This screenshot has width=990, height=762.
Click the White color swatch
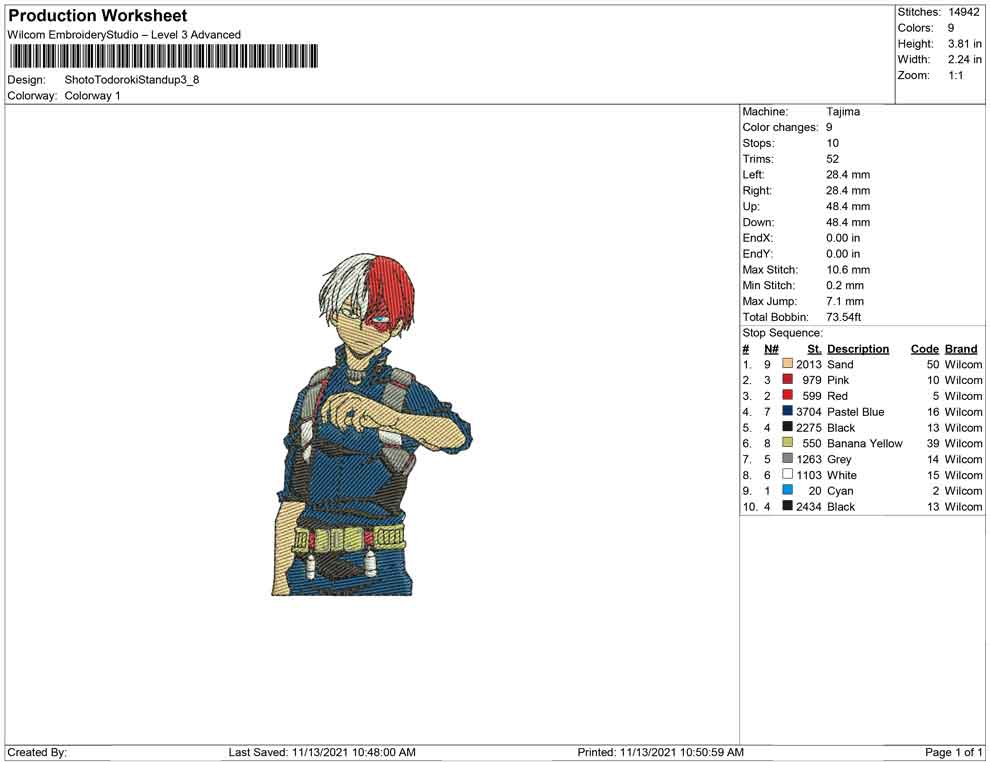(x=787, y=474)
